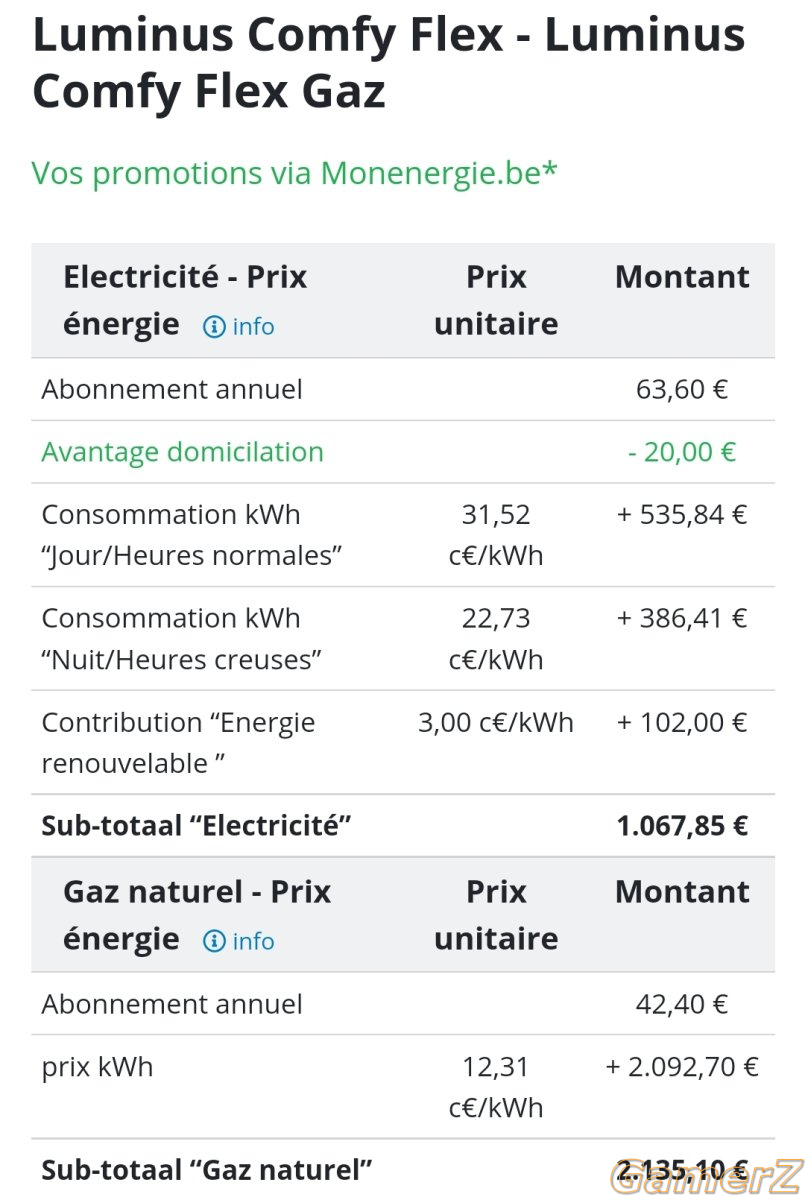Select the green Avantage domicilation row label
The width and height of the screenshot is (805, 1200).
(182, 452)
